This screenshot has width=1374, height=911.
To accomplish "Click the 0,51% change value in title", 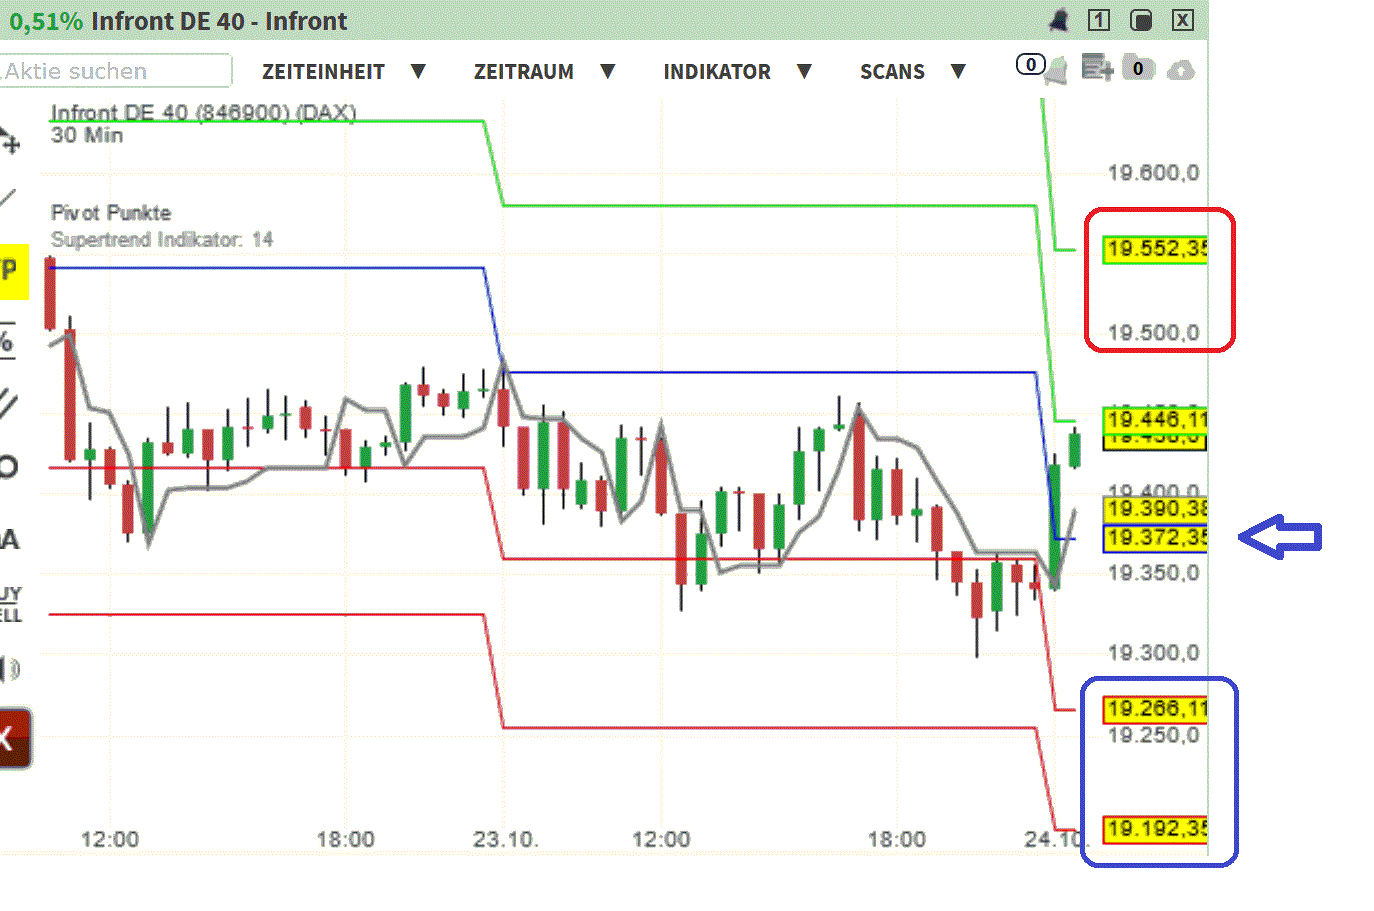I will (x=46, y=21).
